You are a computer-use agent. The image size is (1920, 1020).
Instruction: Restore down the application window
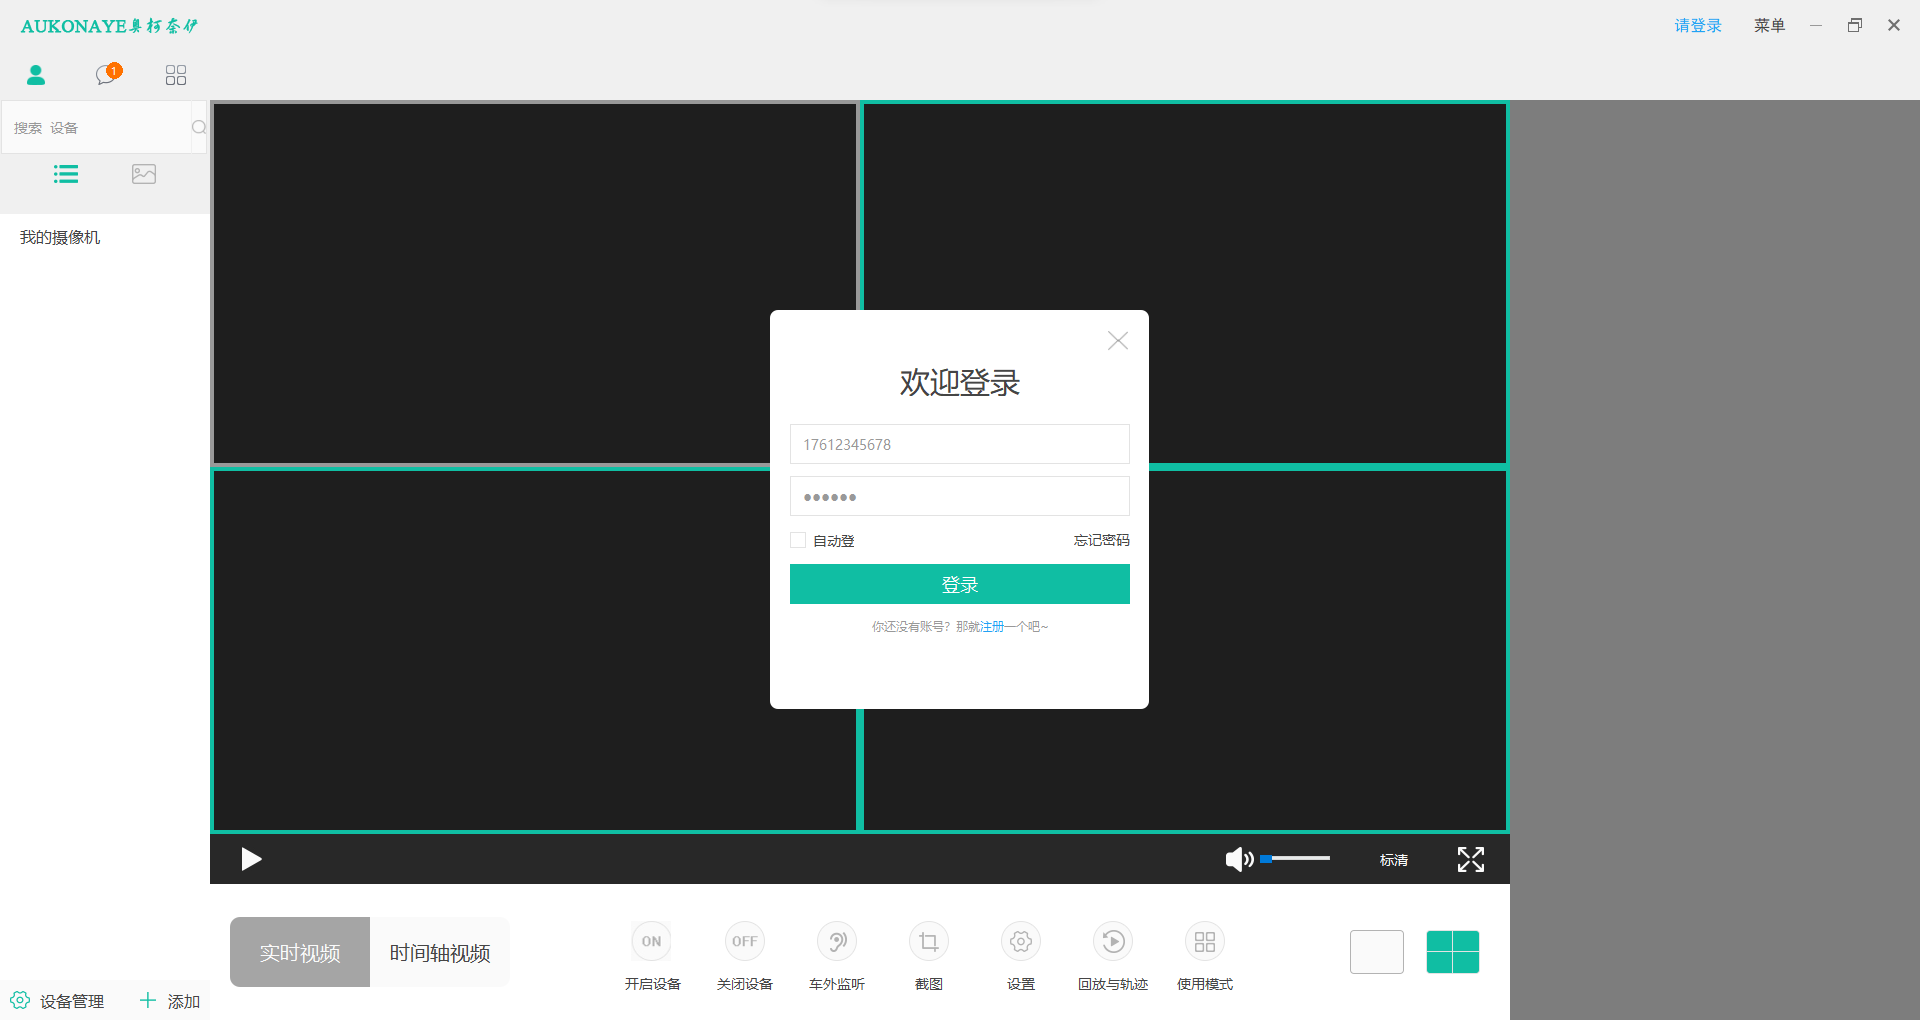1855,25
